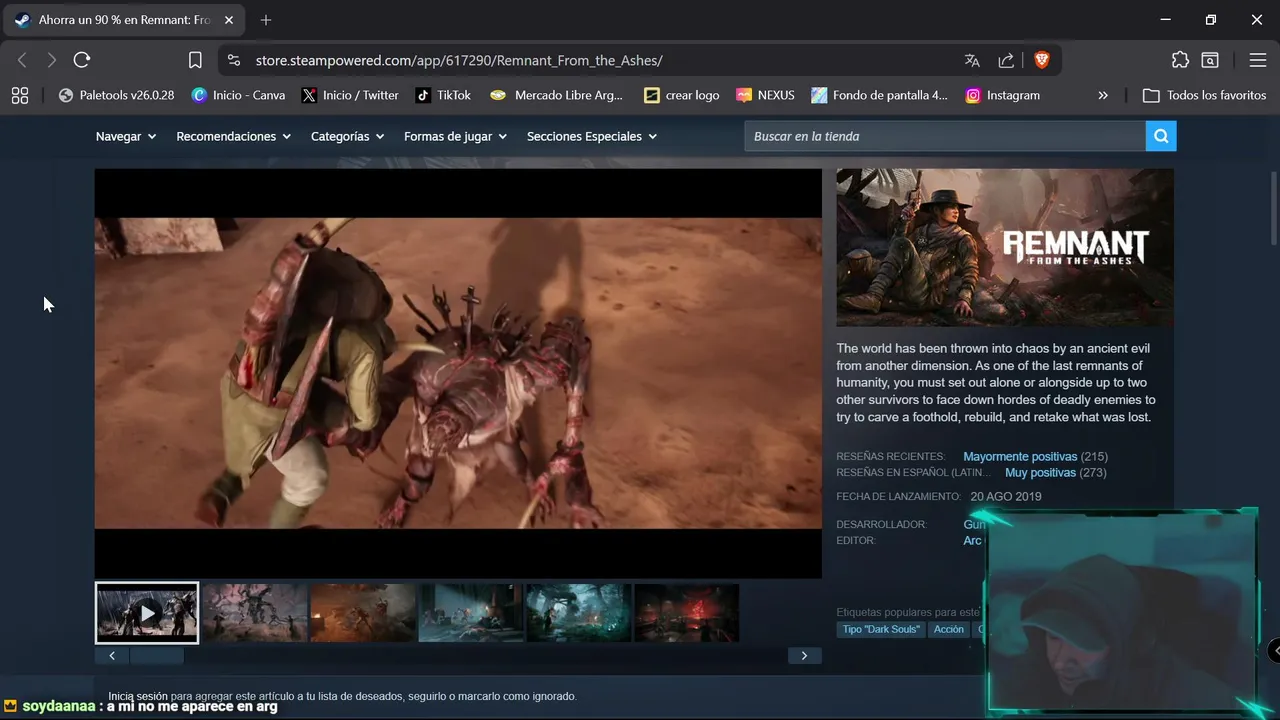Open Mercado Libre Arg bookmark
1280x720 pixels.
[x=556, y=95]
